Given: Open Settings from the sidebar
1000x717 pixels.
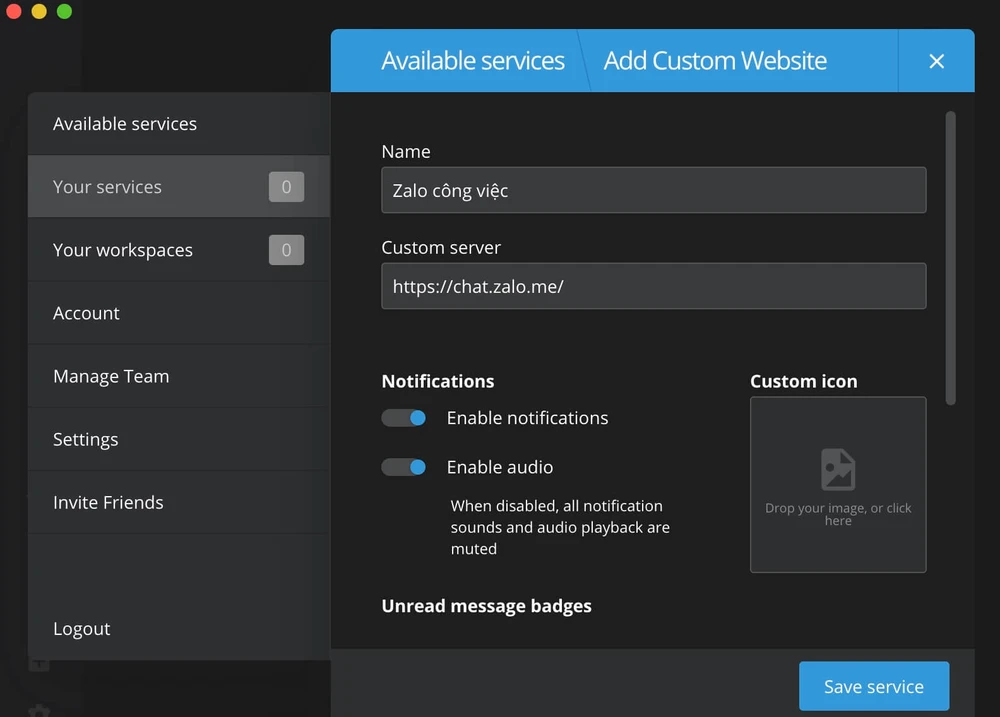Looking at the screenshot, I should click(x=85, y=439).
